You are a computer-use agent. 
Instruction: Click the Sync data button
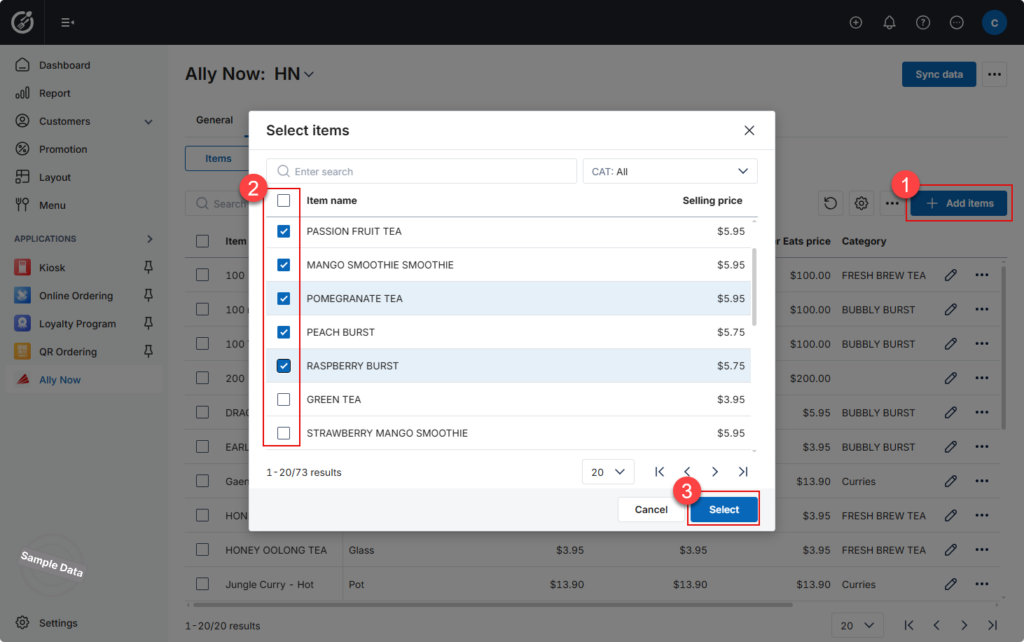pos(938,74)
